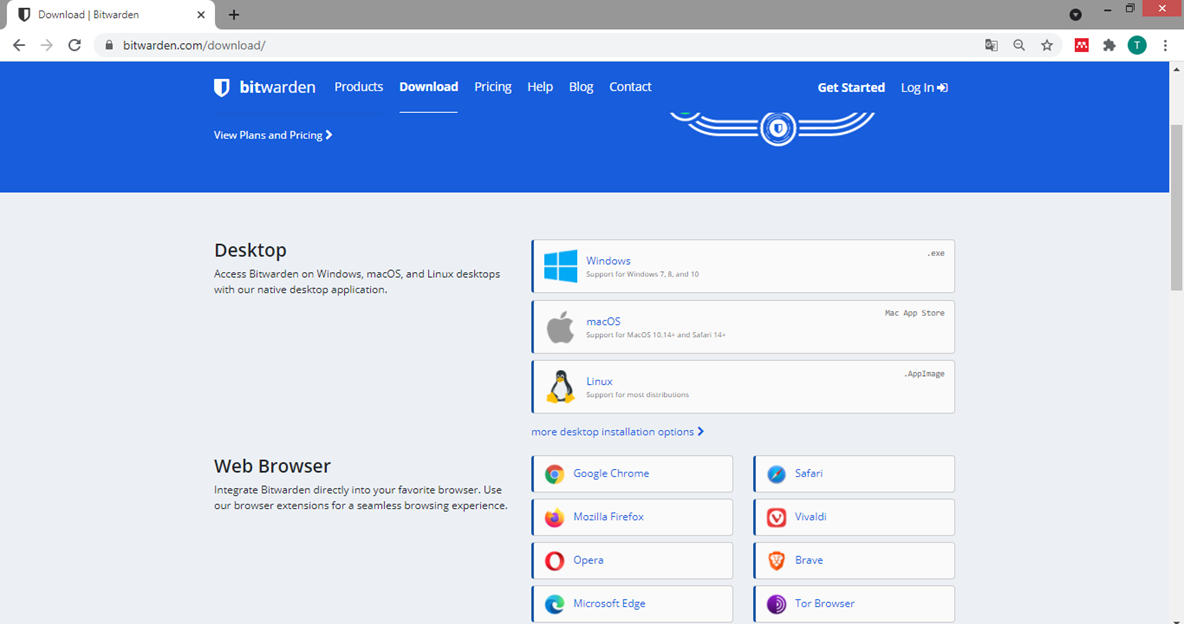Open the Products menu

[359, 87]
